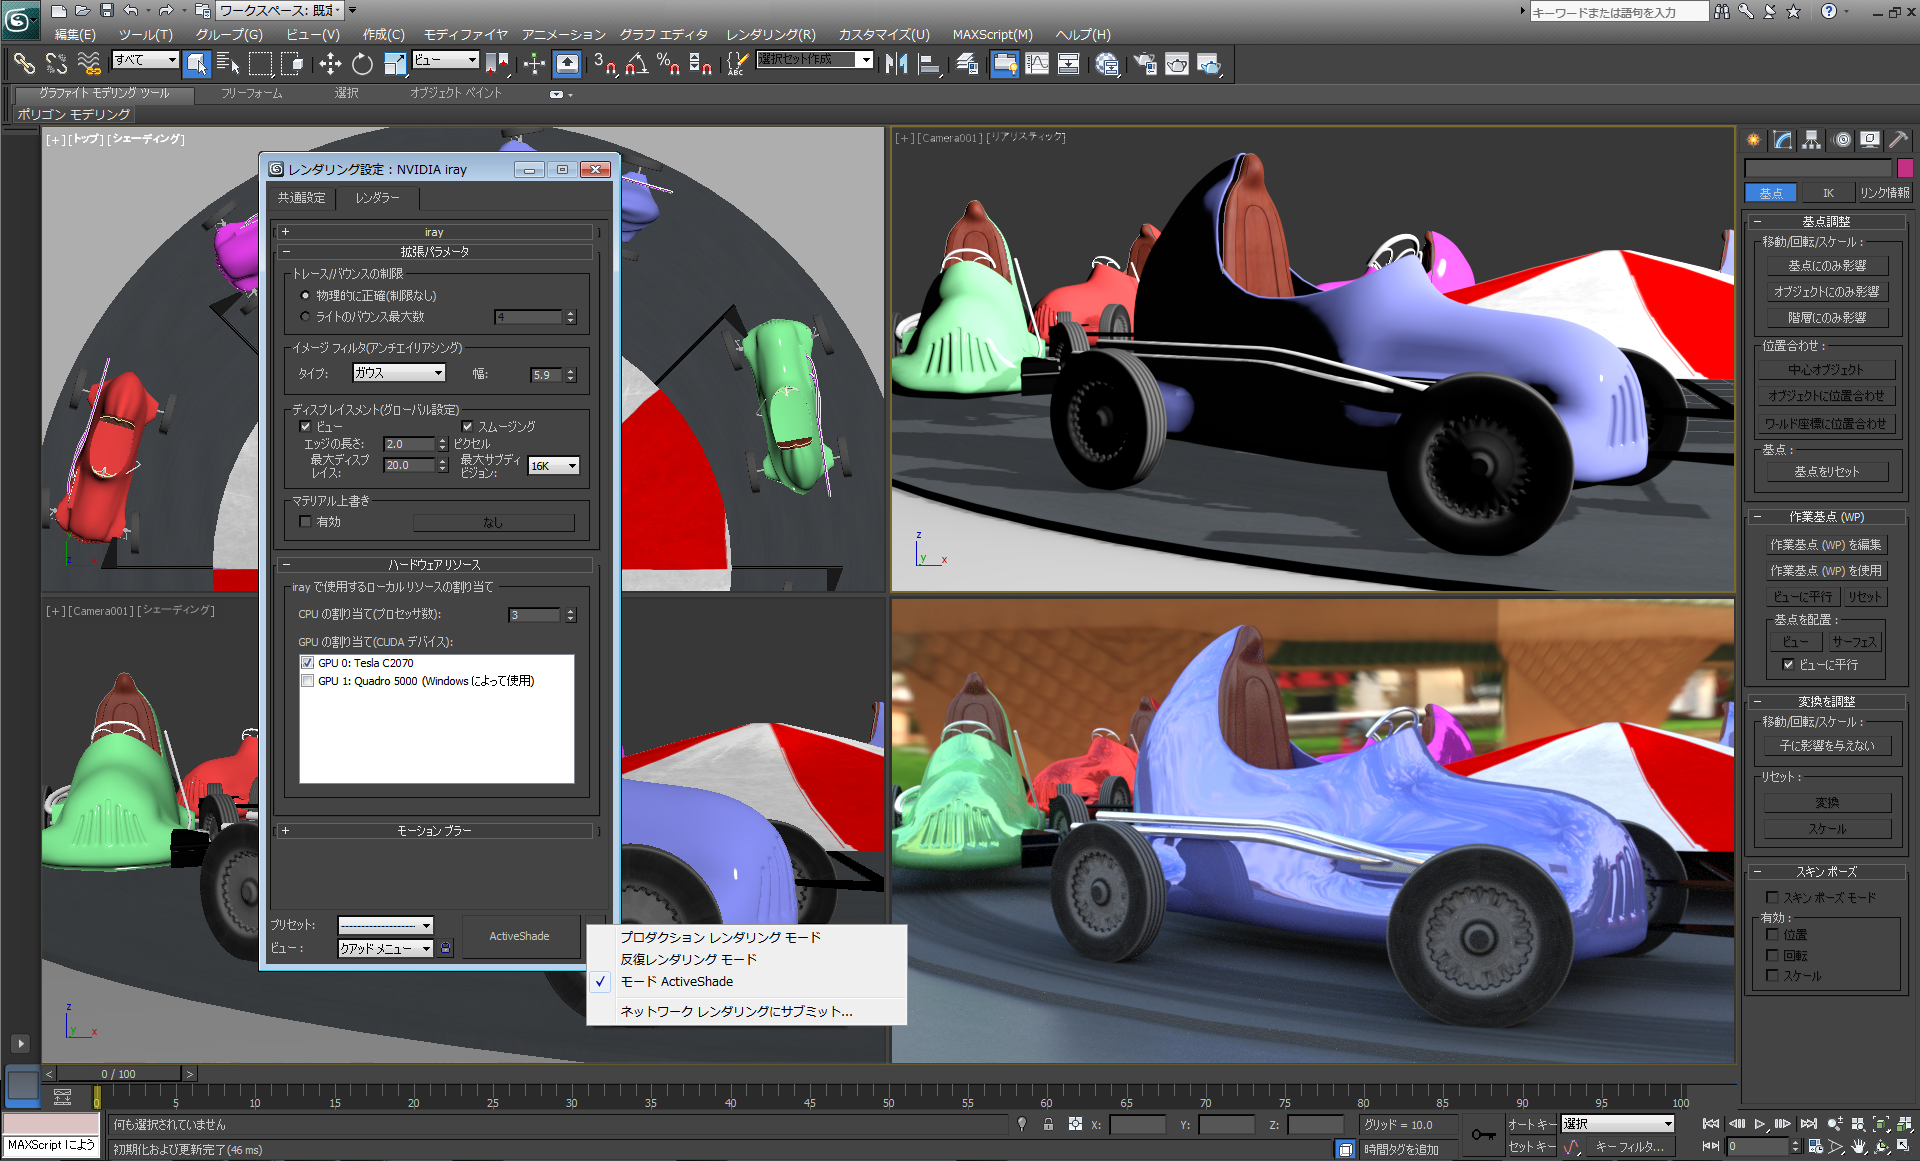Choose プロダクション レンダリング モード menu entry
The height and width of the screenshot is (1161, 1920).
[x=720, y=938]
